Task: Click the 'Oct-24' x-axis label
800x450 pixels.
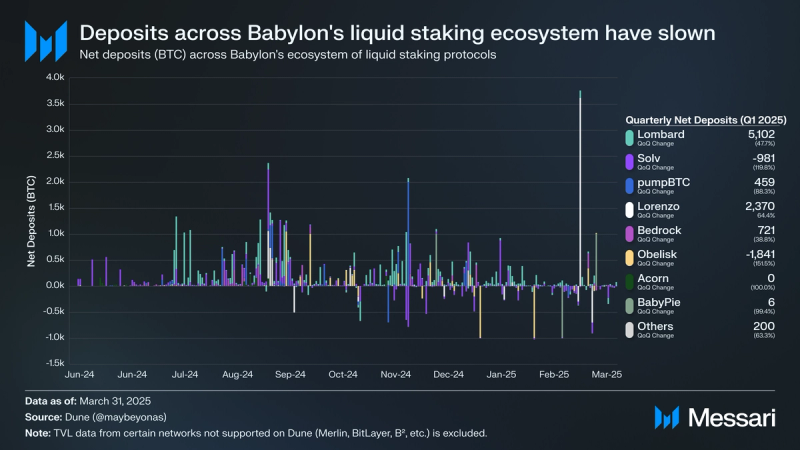Action: (x=343, y=374)
